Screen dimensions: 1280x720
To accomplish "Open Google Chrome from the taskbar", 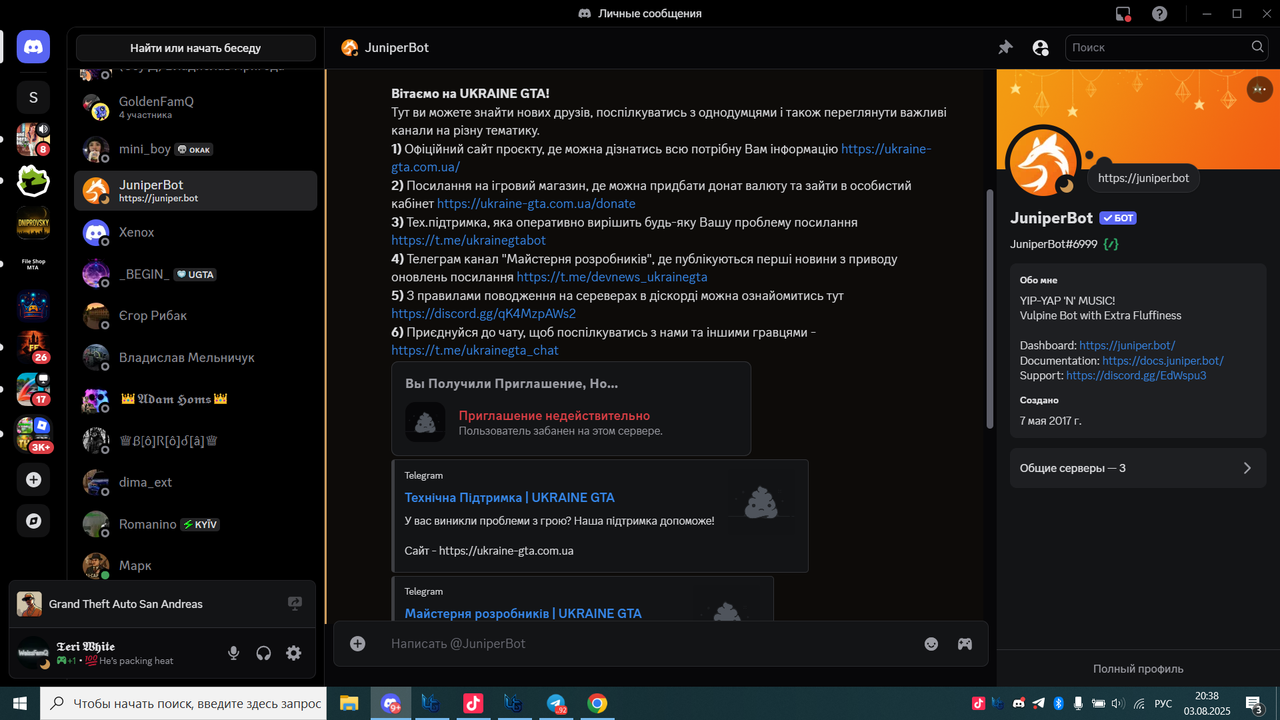I will click(597, 703).
